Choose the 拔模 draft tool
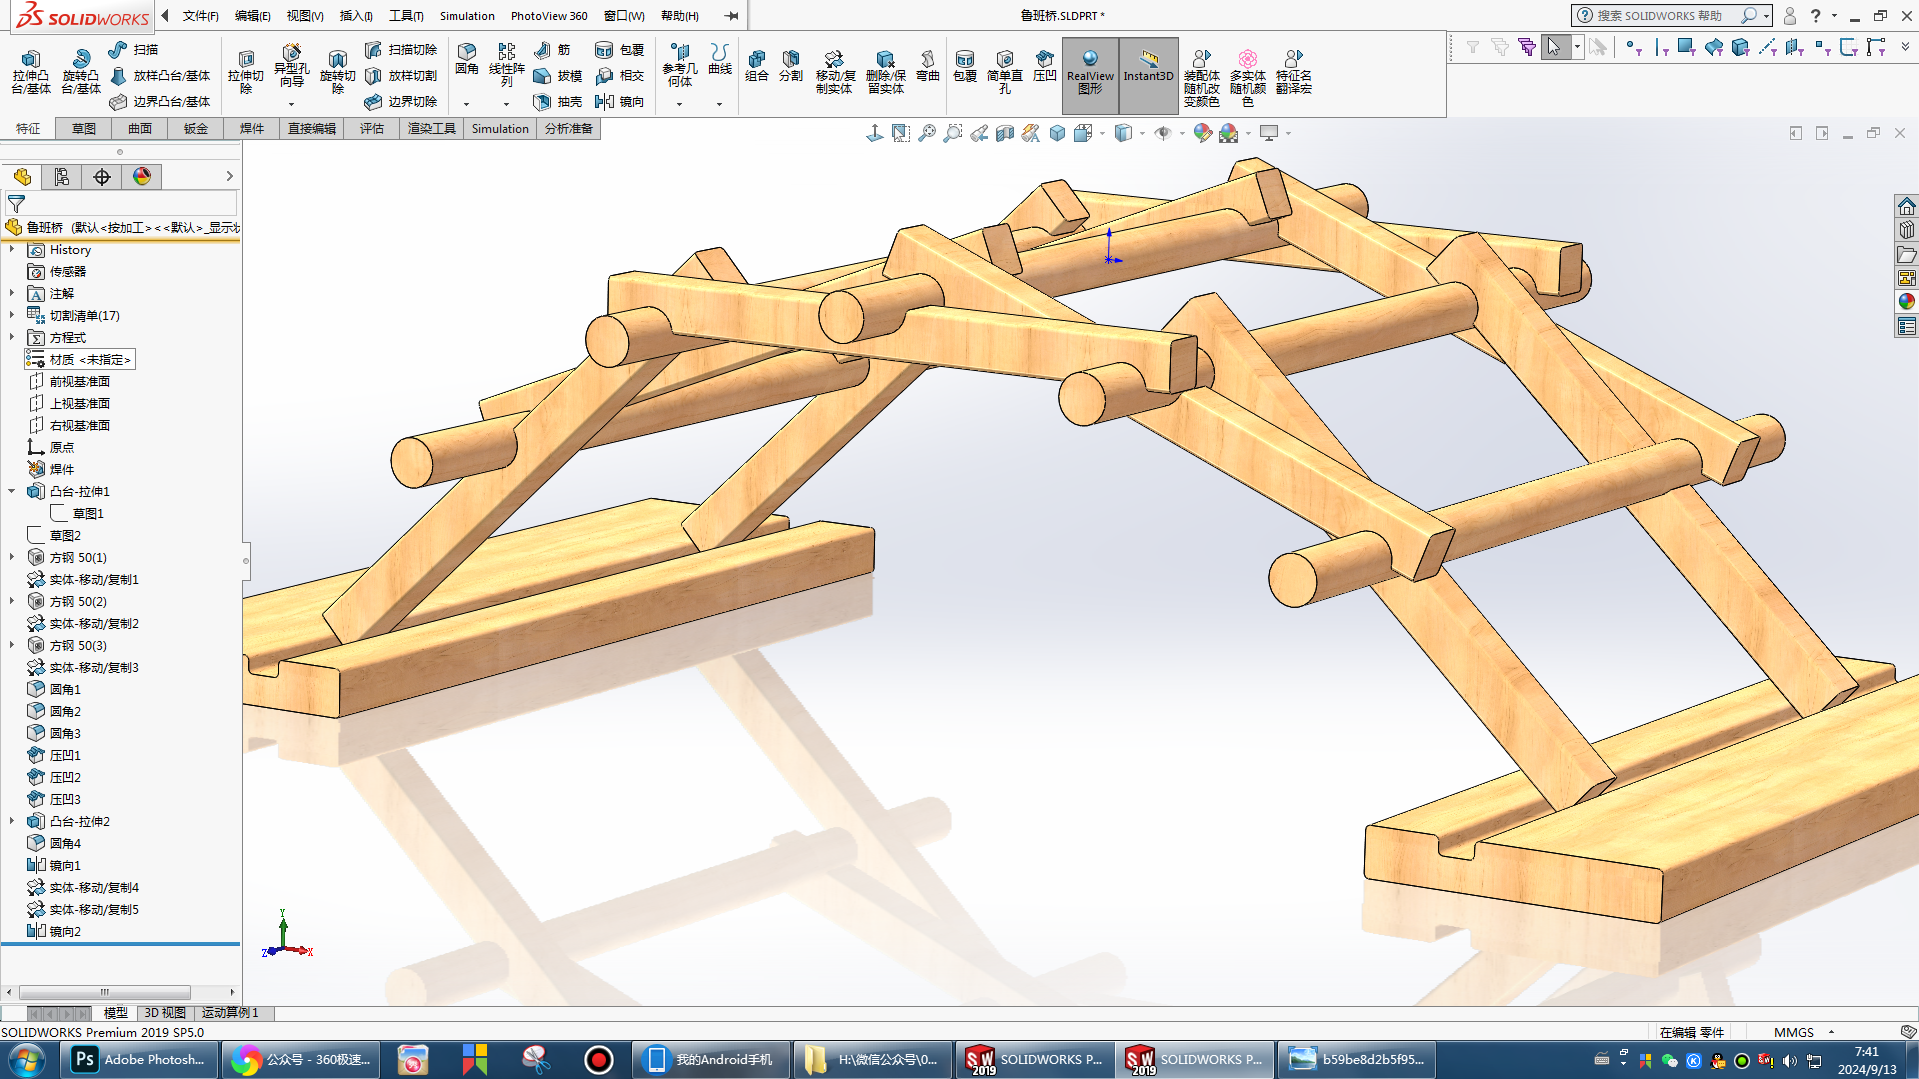Viewport: 1919px width, 1079px height. coord(557,75)
